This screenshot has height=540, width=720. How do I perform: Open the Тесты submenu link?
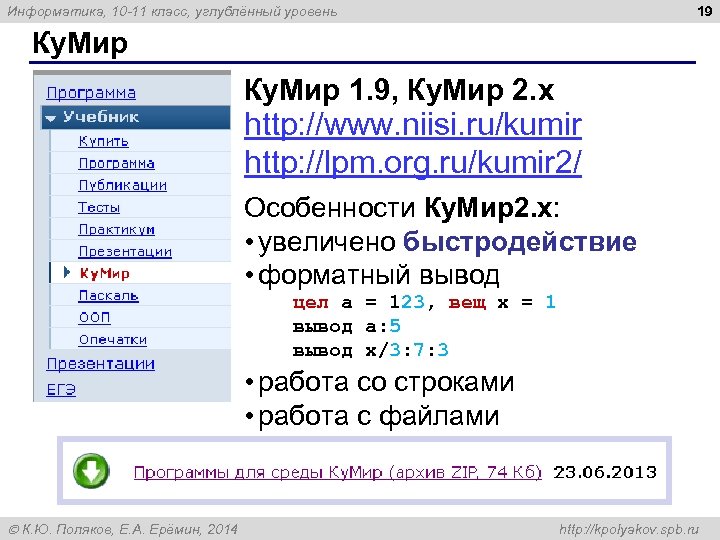(99, 208)
